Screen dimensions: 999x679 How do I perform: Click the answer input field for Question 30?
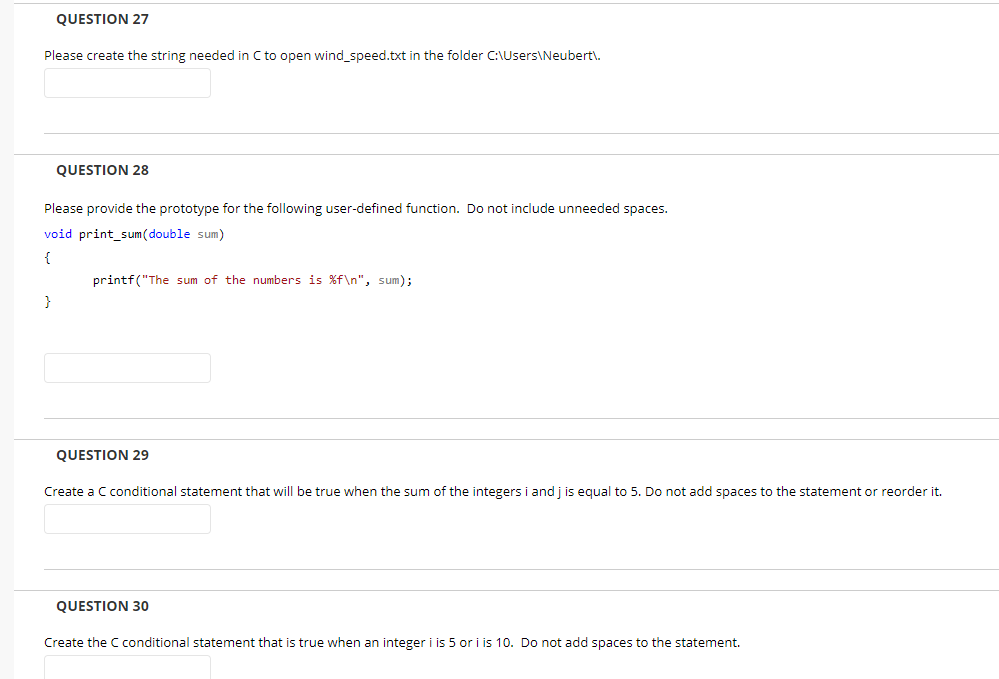pyautogui.click(x=127, y=669)
